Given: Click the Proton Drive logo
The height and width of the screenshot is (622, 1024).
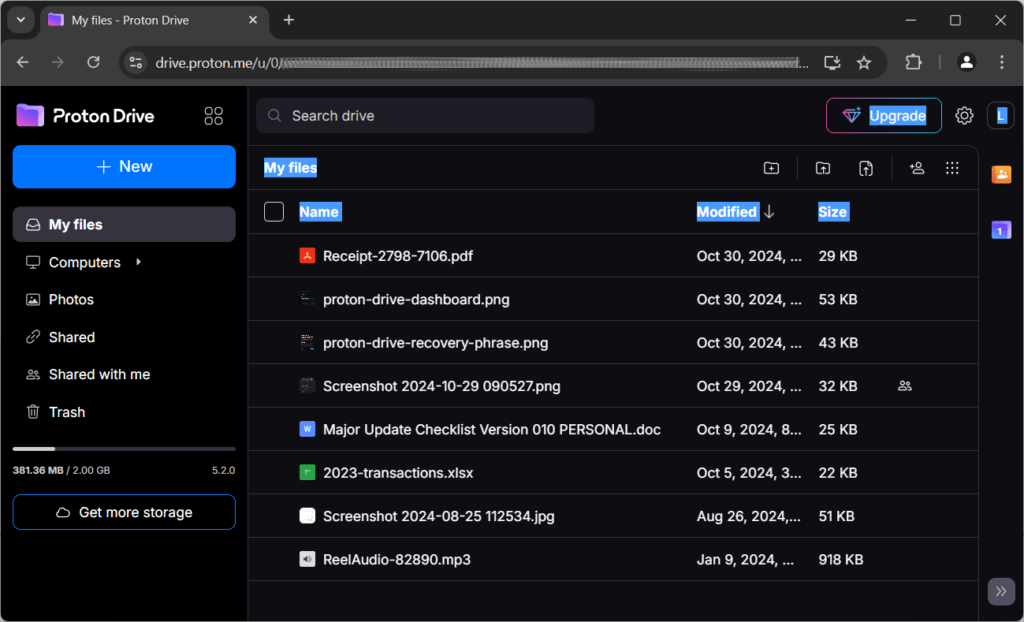Looking at the screenshot, I should [85, 116].
